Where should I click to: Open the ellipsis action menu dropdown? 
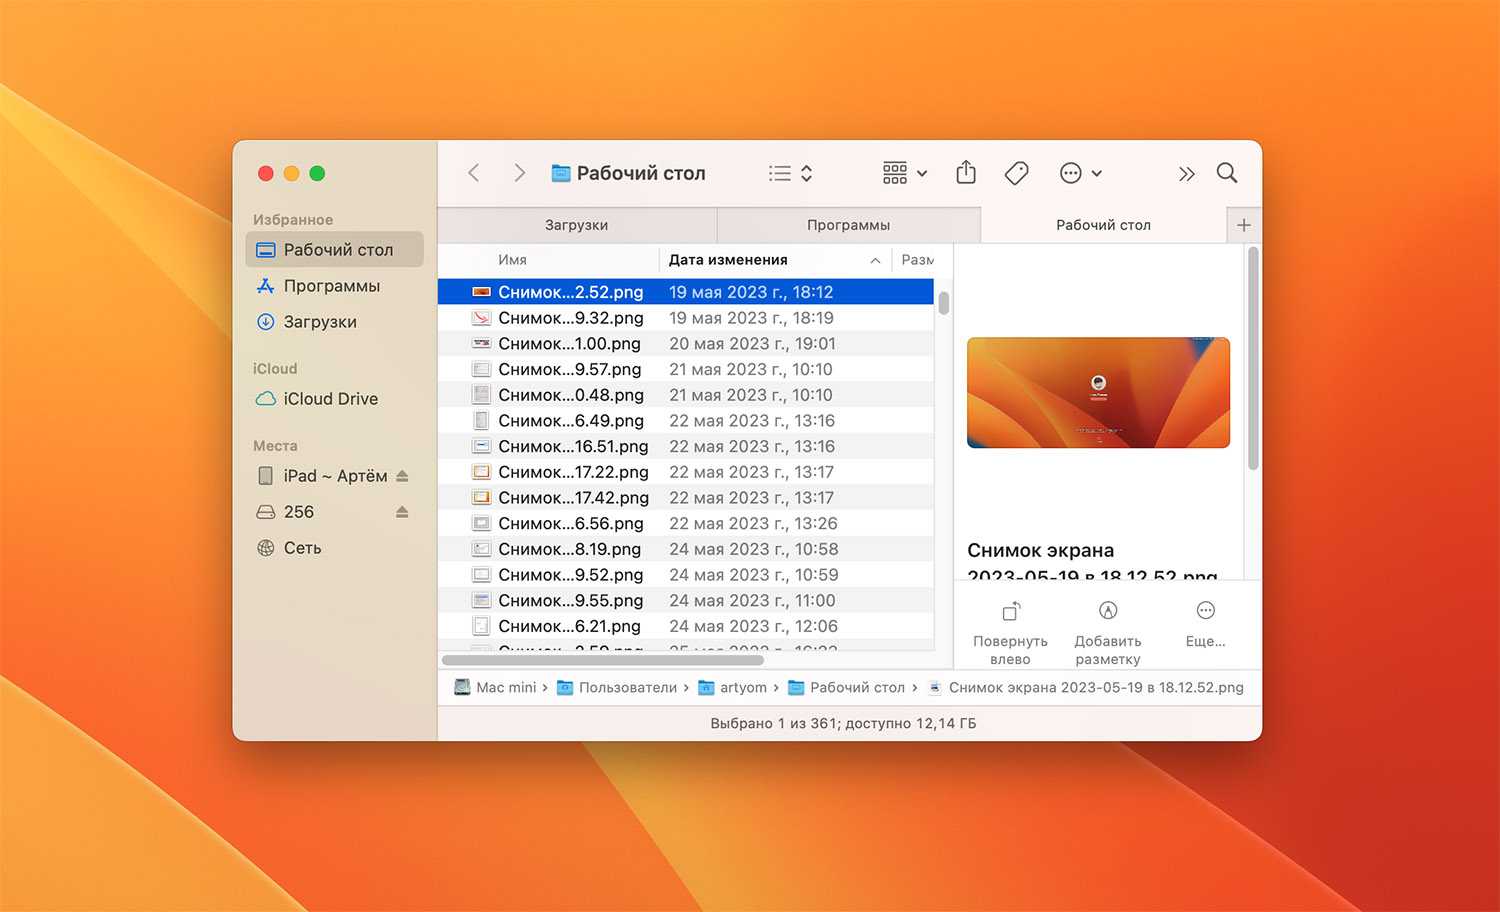pos(1080,173)
